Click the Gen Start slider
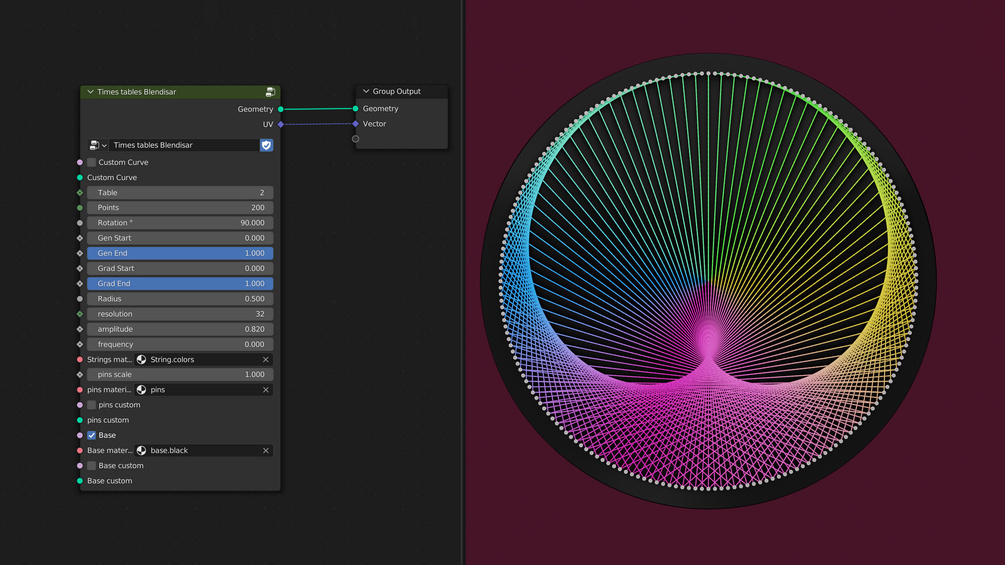This screenshot has width=1005, height=565. [x=180, y=238]
